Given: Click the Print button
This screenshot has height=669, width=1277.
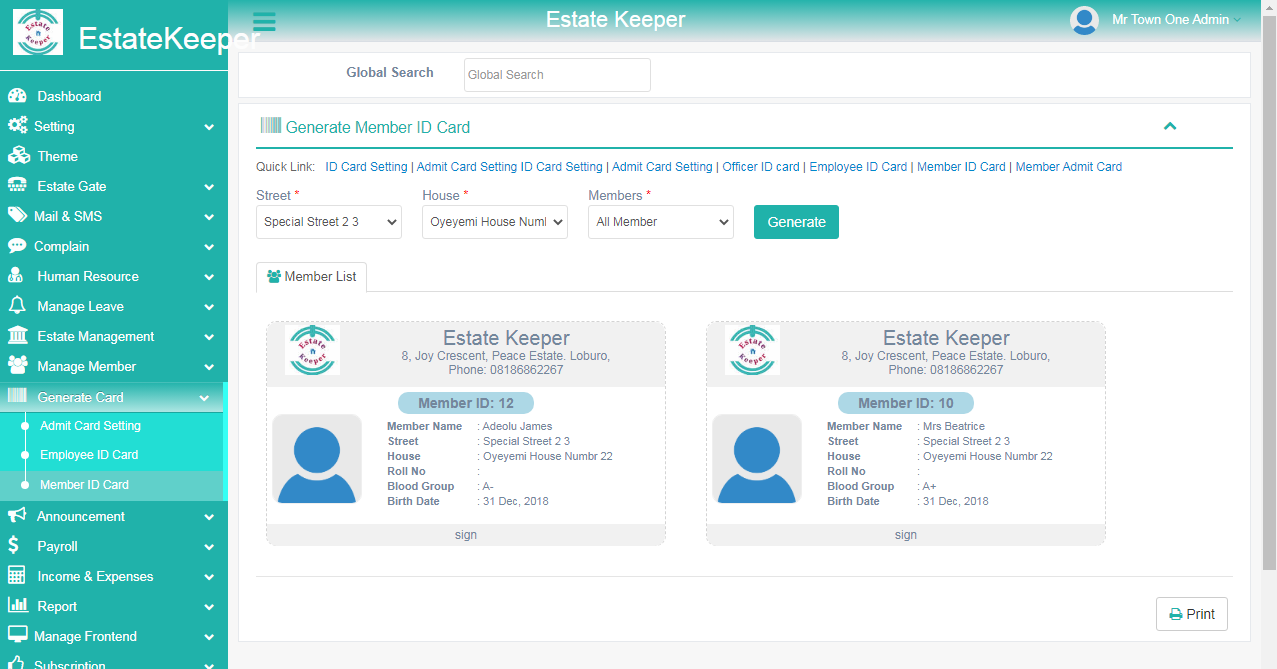Looking at the screenshot, I should pyautogui.click(x=1191, y=614).
